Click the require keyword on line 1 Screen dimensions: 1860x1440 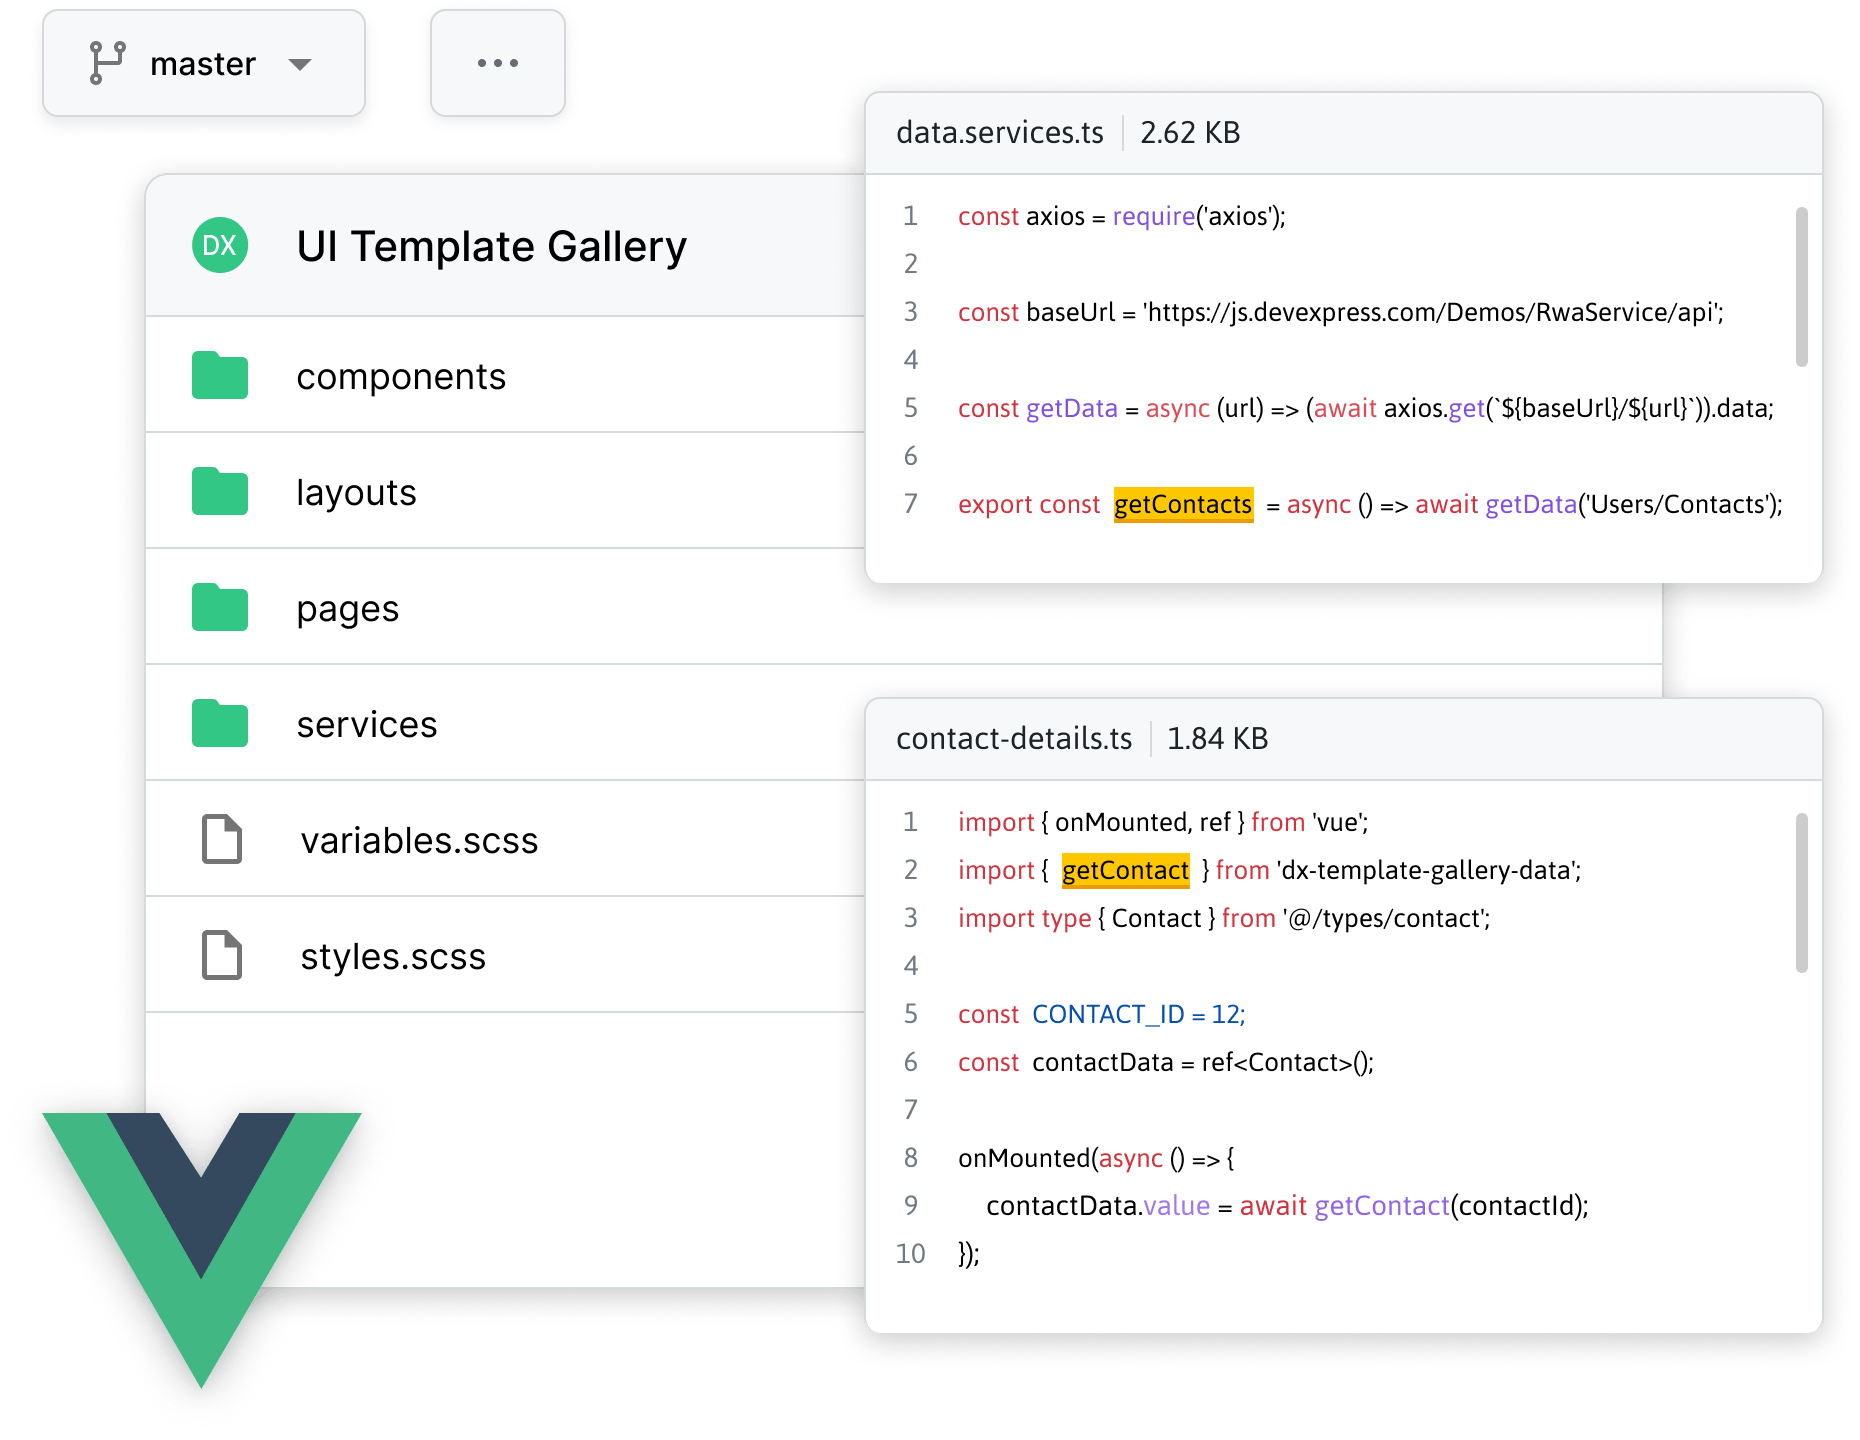pyautogui.click(x=1154, y=217)
